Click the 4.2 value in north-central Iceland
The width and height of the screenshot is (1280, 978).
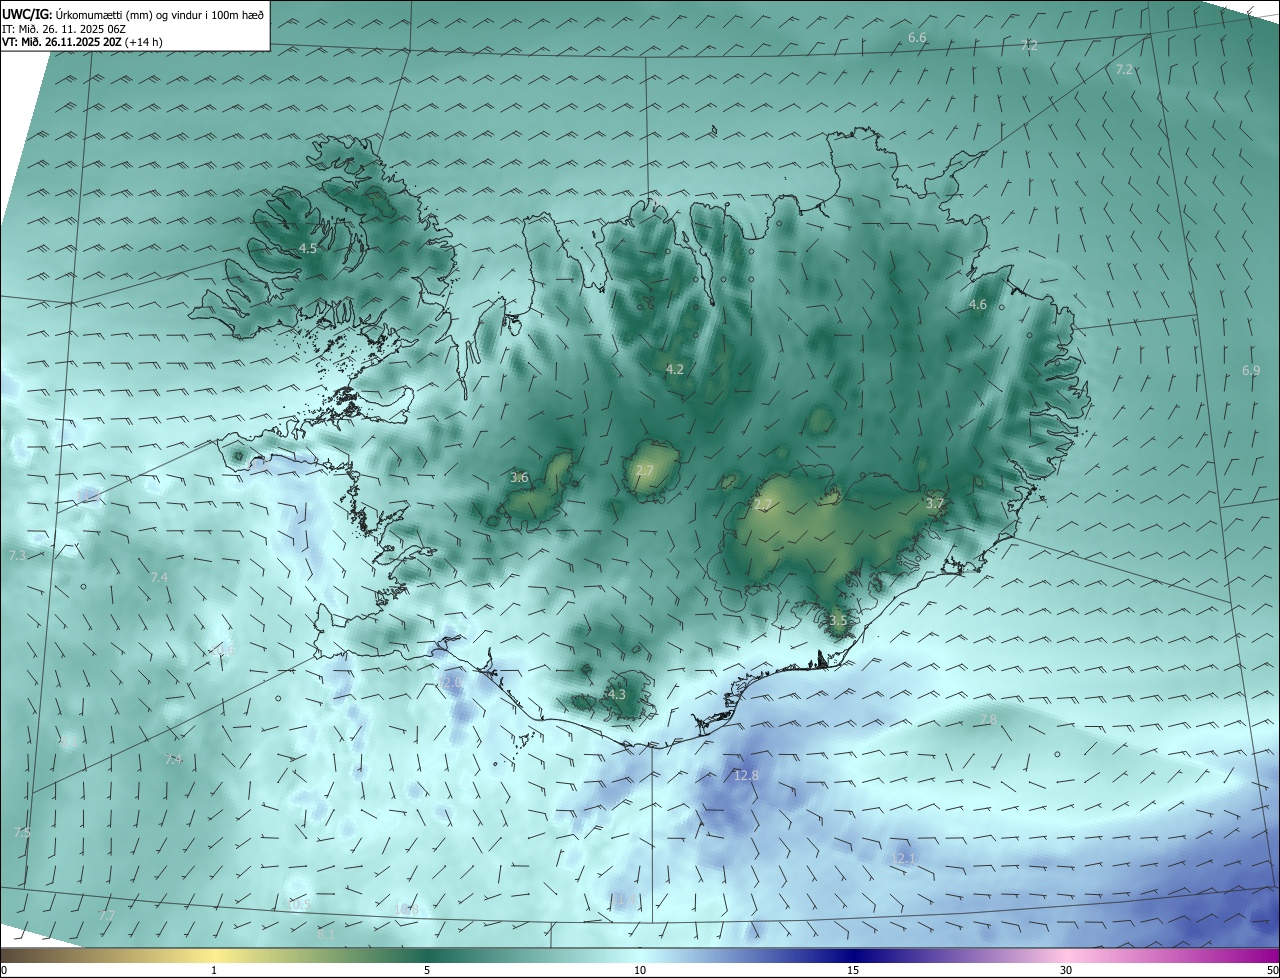point(675,369)
